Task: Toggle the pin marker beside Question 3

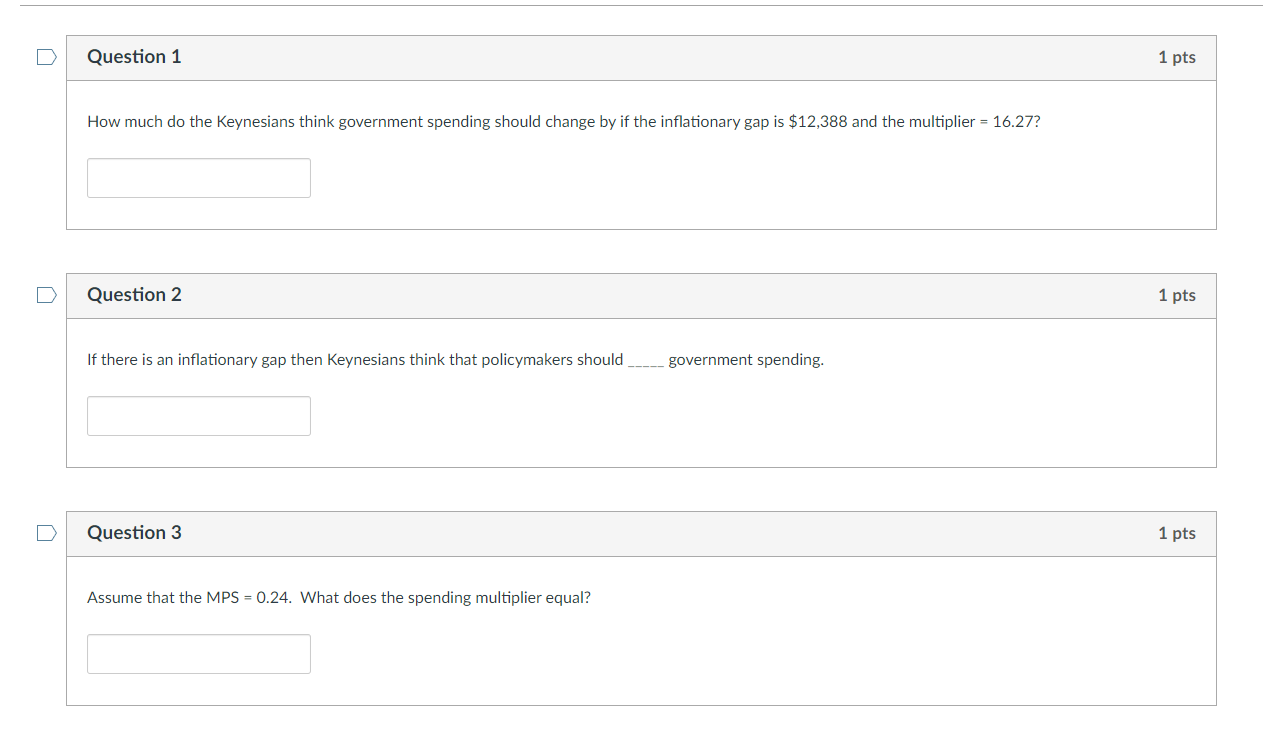Action: coord(45,533)
